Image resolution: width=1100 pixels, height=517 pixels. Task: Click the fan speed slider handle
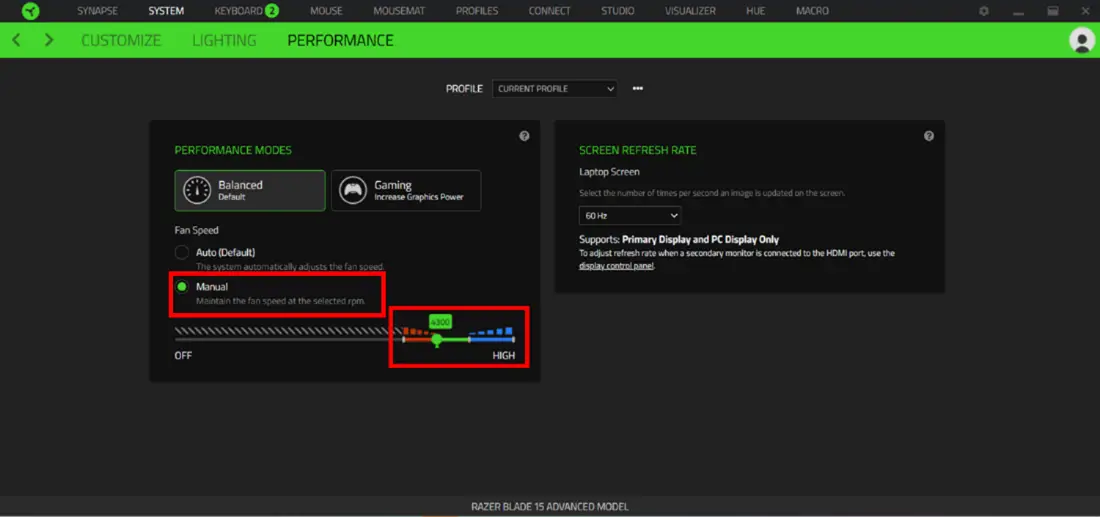[x=436, y=340]
